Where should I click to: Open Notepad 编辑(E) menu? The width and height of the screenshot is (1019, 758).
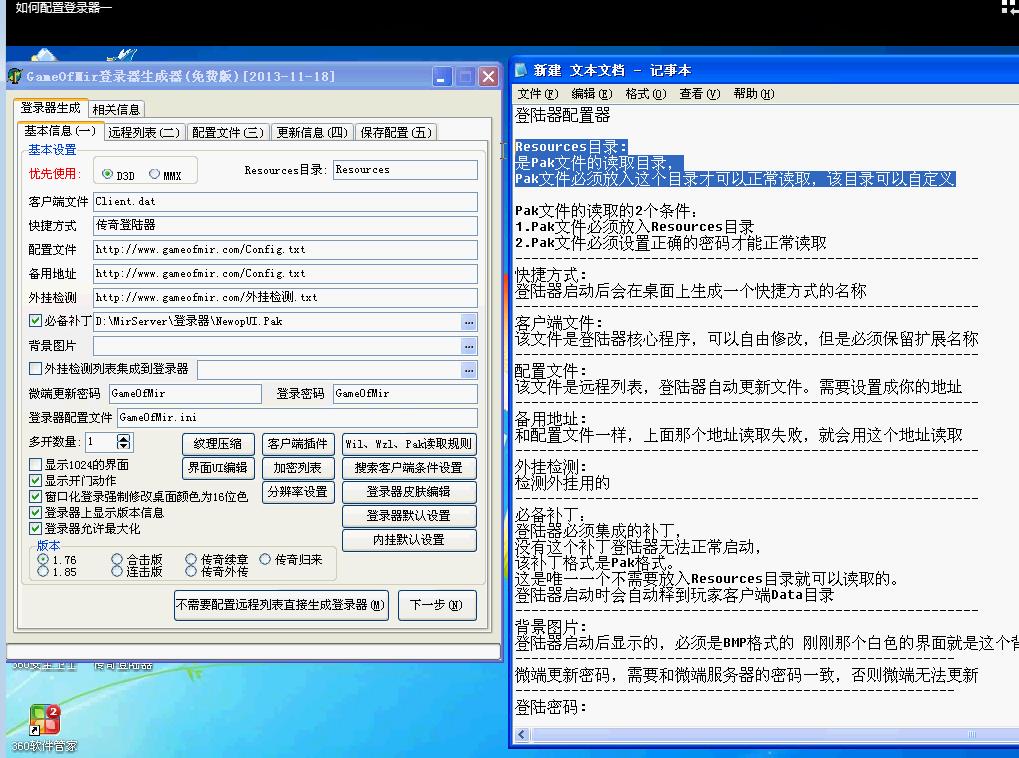pos(592,94)
